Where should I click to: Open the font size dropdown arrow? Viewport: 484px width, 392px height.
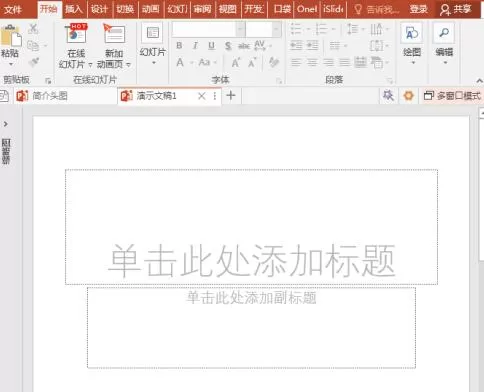coord(276,29)
